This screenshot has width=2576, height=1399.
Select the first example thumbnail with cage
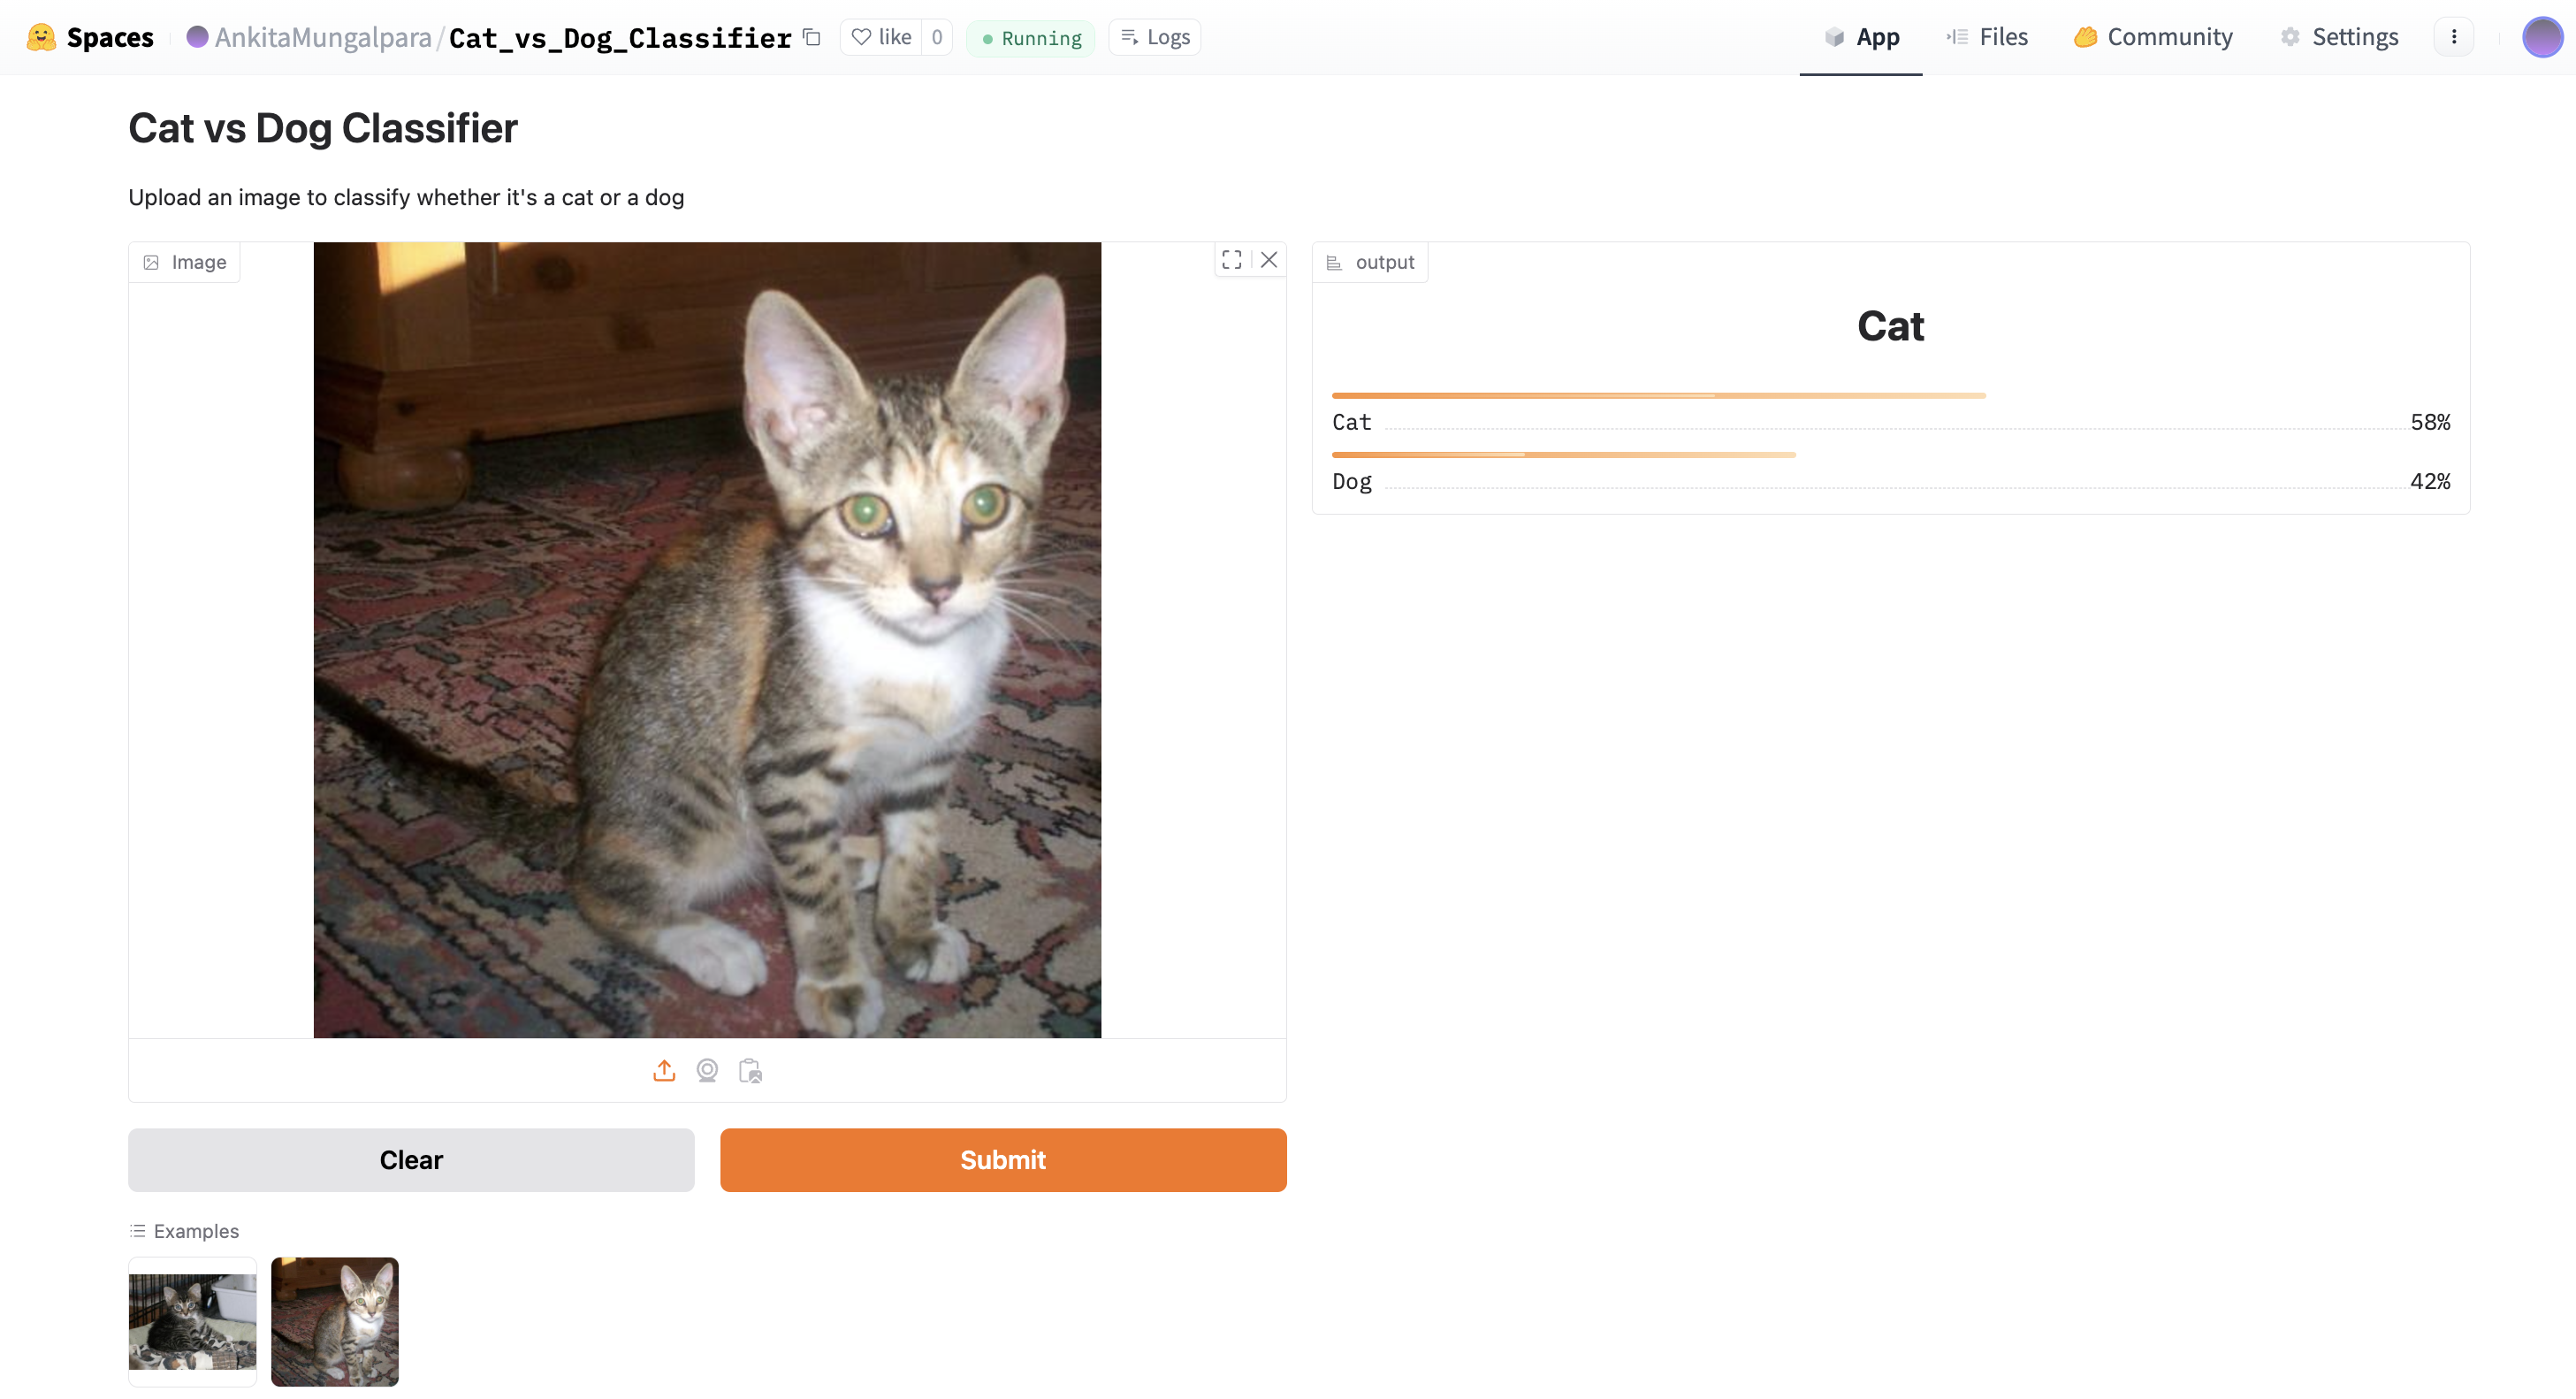coord(192,1320)
